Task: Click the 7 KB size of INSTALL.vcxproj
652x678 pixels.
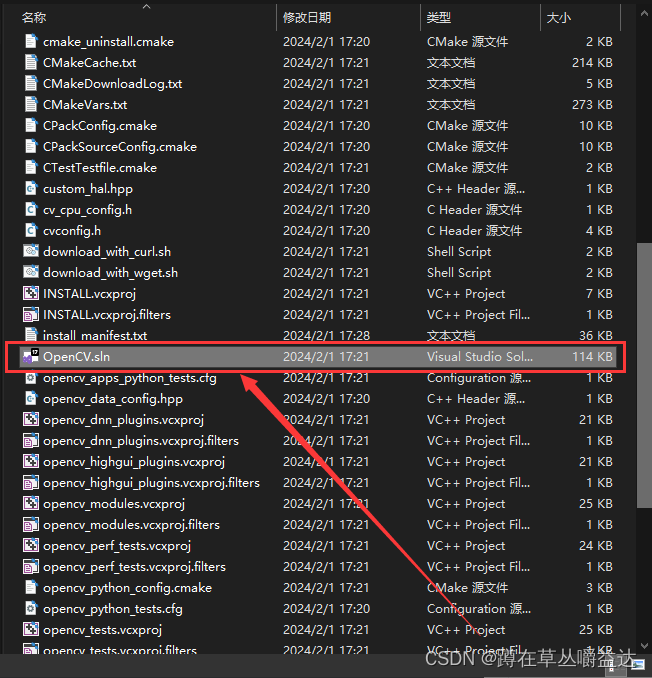Action: [x=599, y=294]
